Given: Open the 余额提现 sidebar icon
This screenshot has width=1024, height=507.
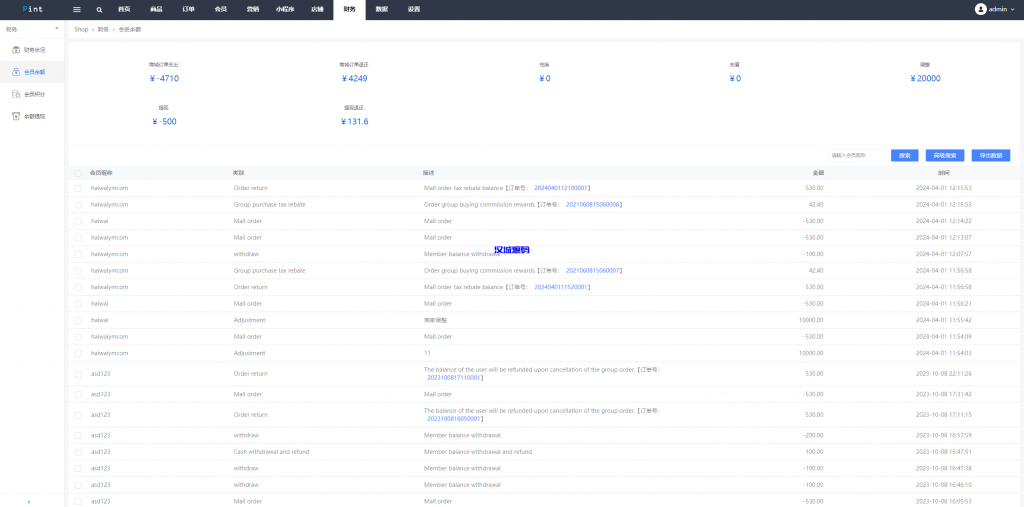Looking at the screenshot, I should [x=15, y=116].
